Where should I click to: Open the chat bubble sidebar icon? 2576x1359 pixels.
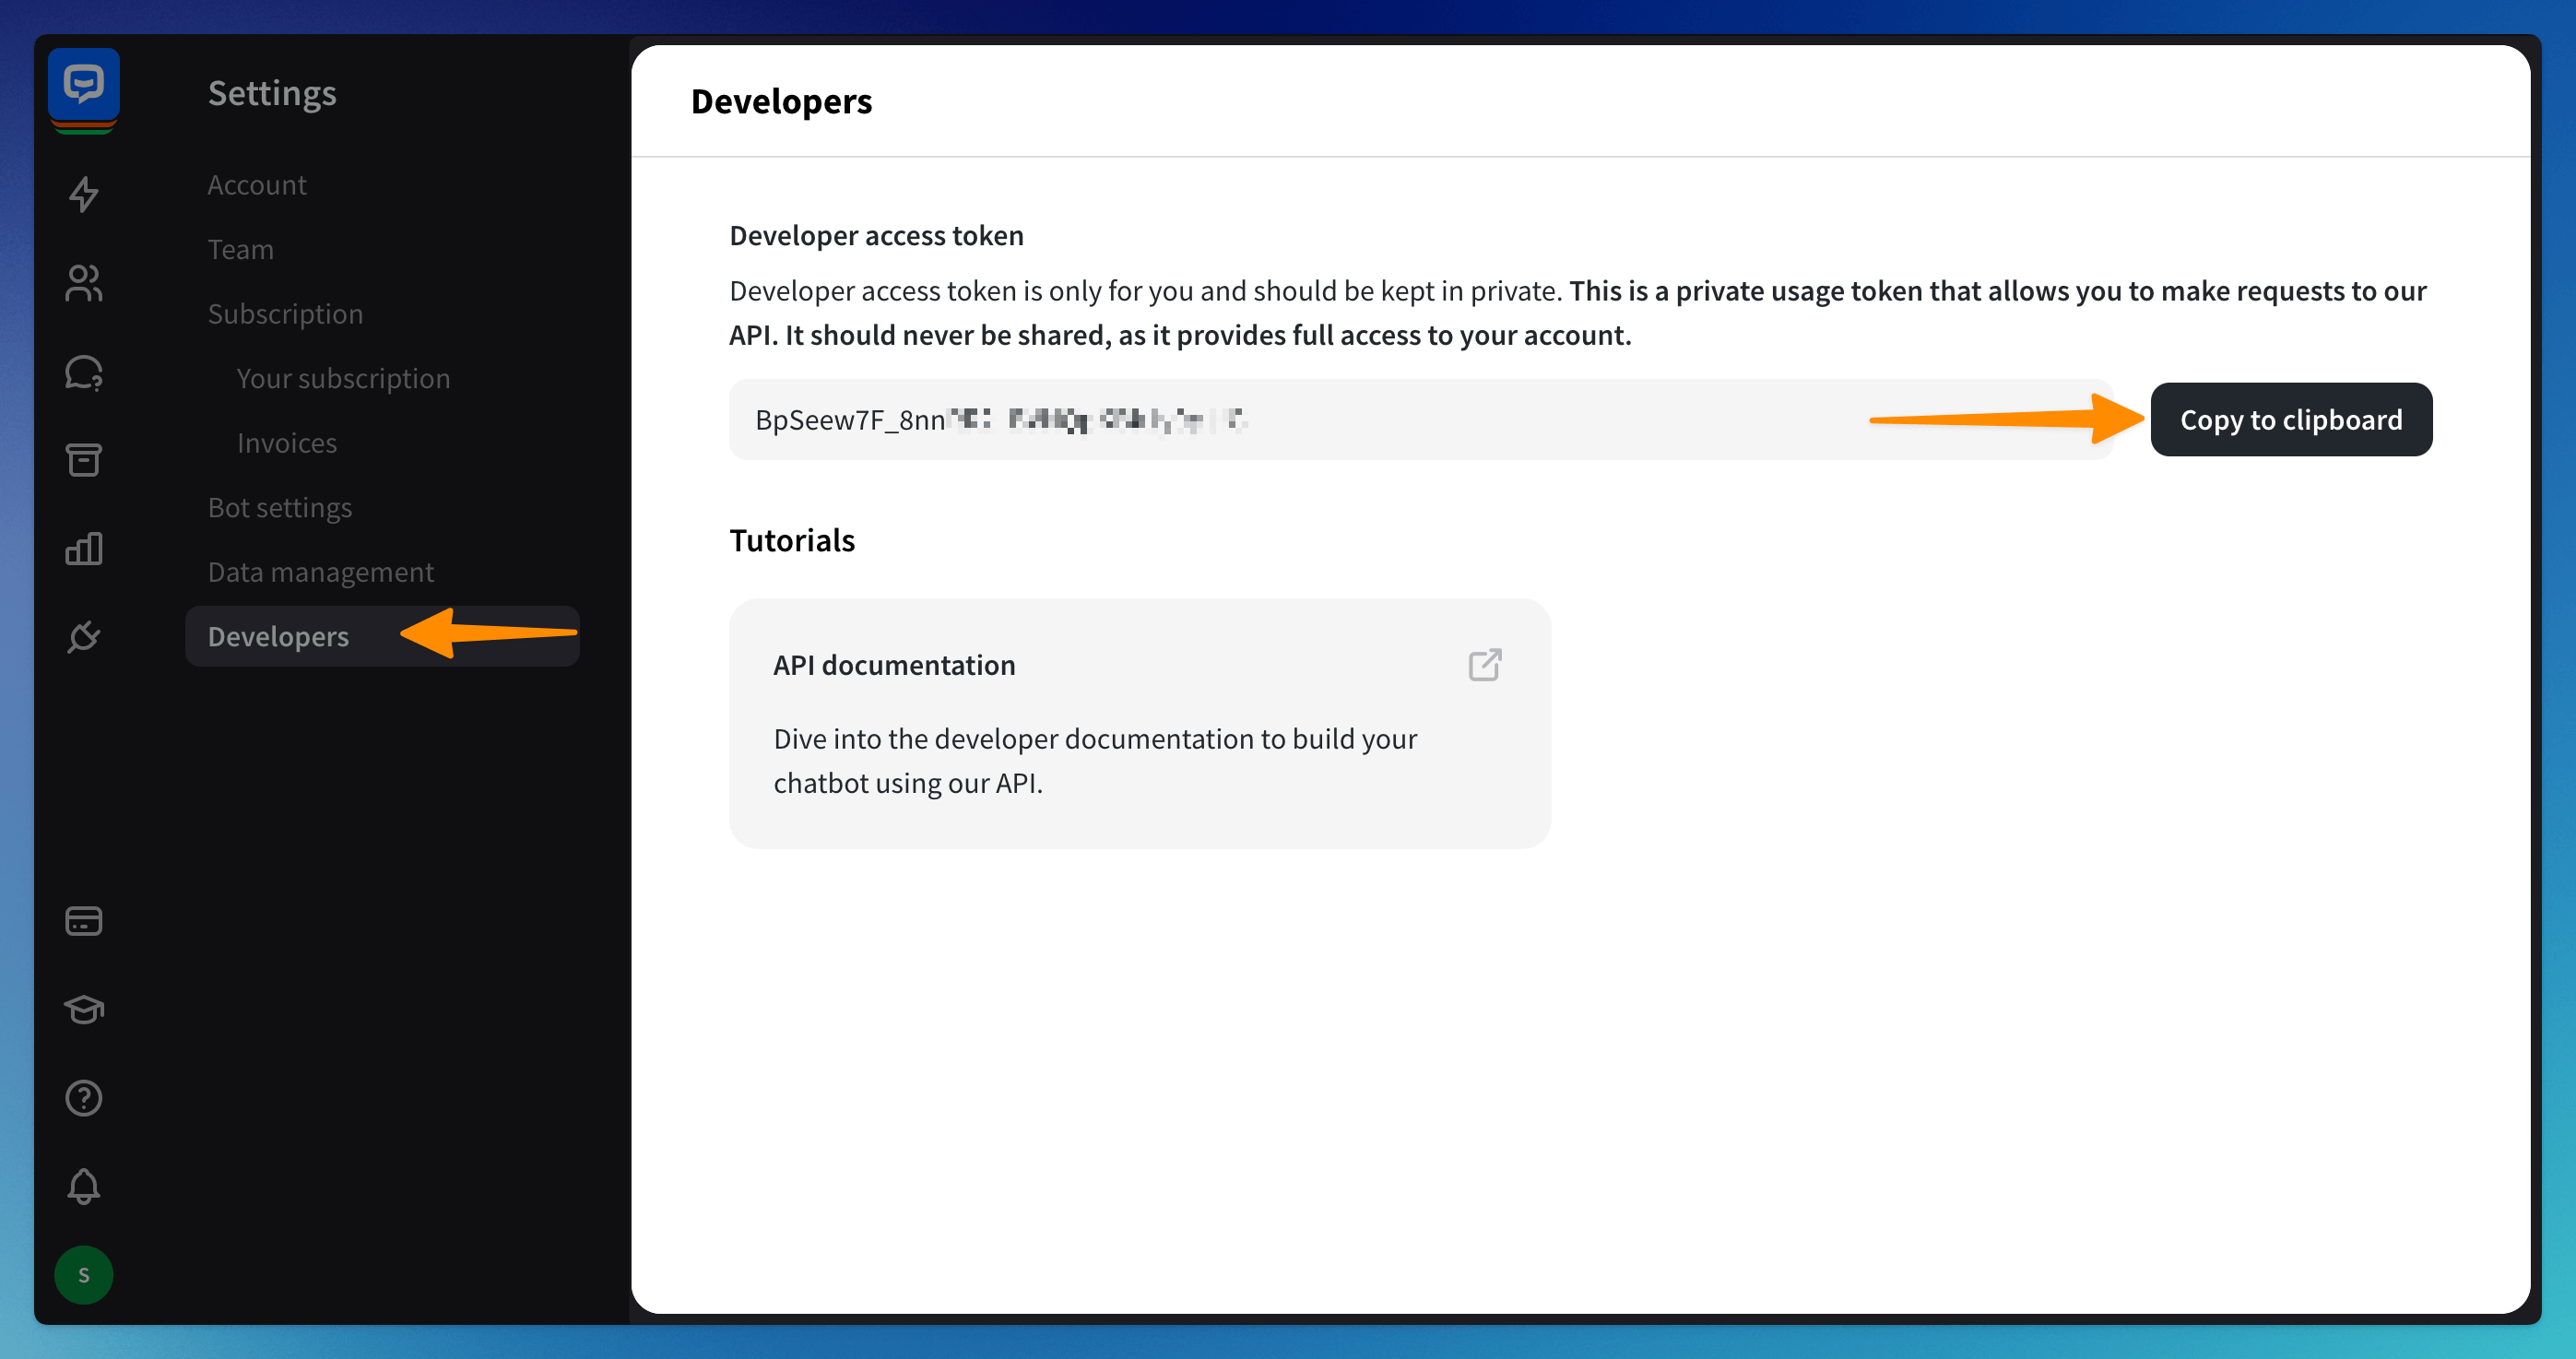(x=84, y=372)
